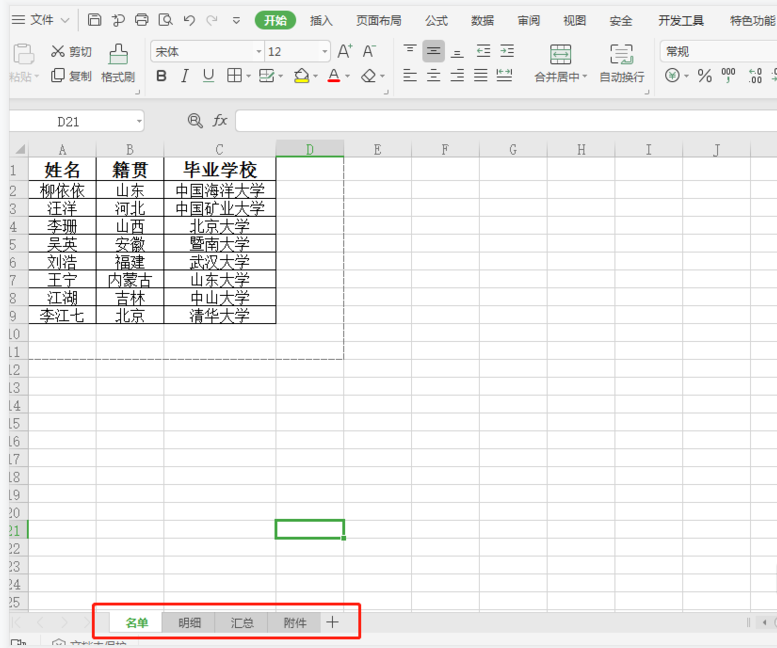Select the Format Painter (格式刷)
The width and height of the screenshot is (777, 648).
pos(118,63)
